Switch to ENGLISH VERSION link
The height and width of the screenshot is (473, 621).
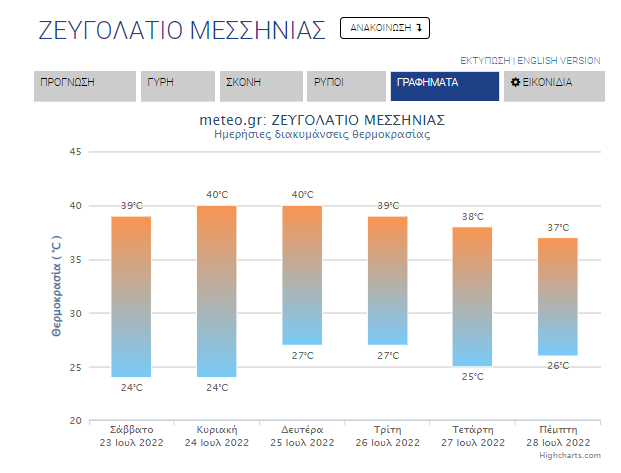point(559,61)
